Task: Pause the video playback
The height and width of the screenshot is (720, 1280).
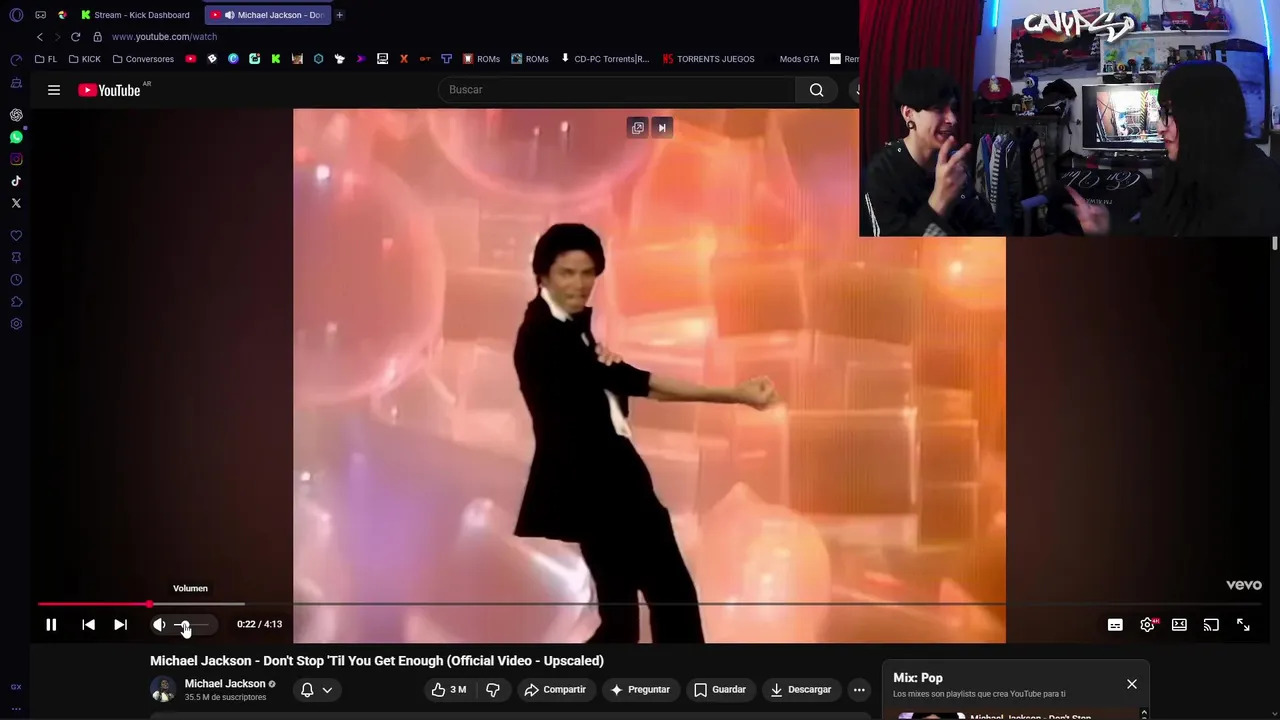Action: pos(51,625)
